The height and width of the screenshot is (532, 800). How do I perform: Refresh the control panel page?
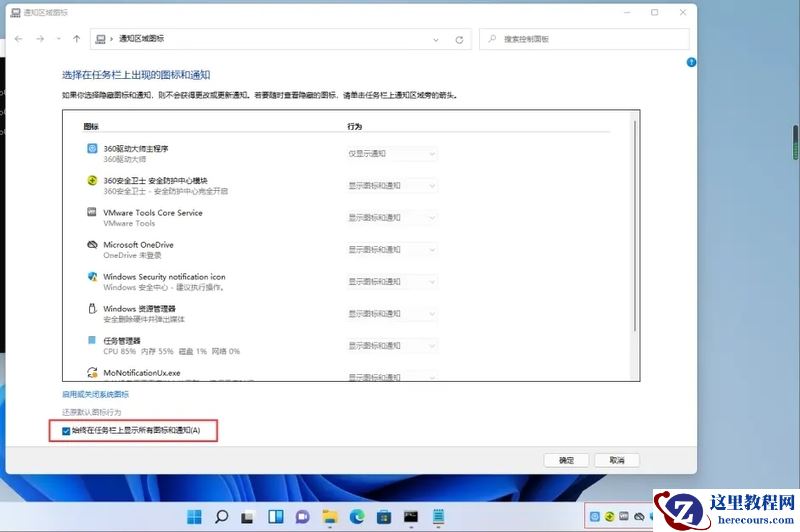[459, 39]
